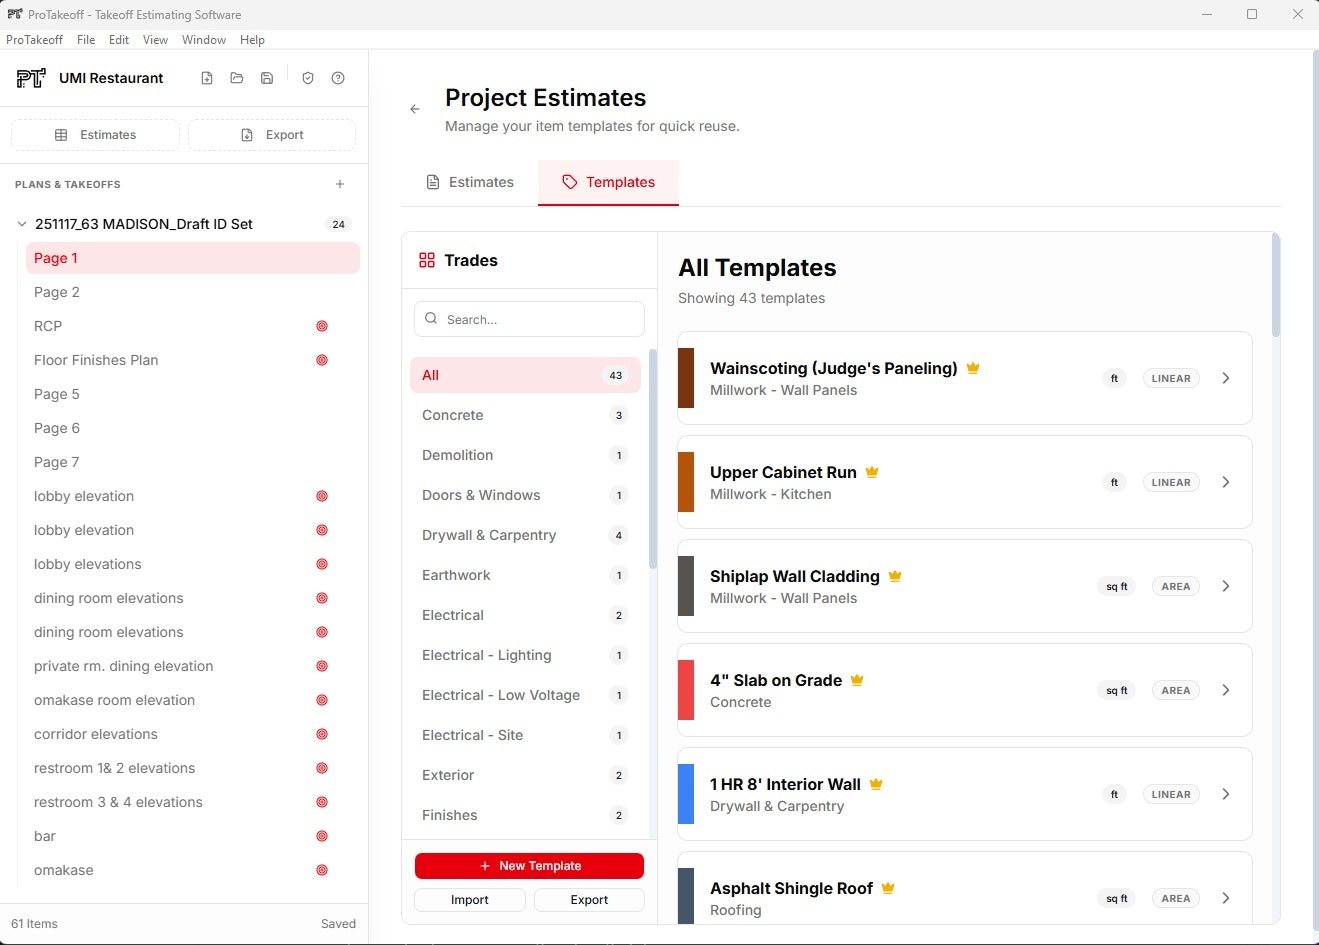The width and height of the screenshot is (1319, 945).
Task: Click the template search field
Action: pyautogui.click(x=528, y=319)
